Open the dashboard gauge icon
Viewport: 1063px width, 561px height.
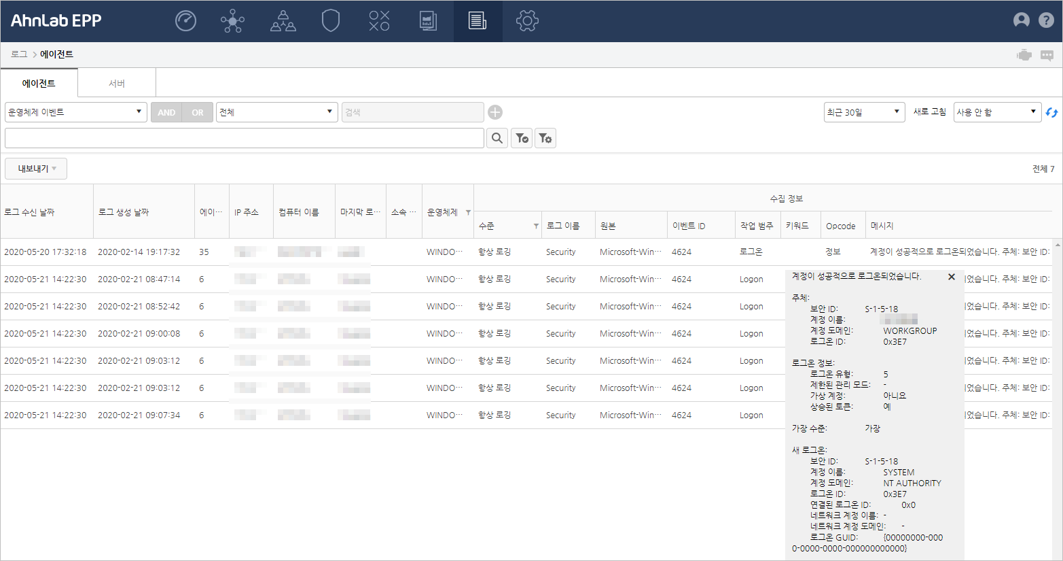pos(186,21)
